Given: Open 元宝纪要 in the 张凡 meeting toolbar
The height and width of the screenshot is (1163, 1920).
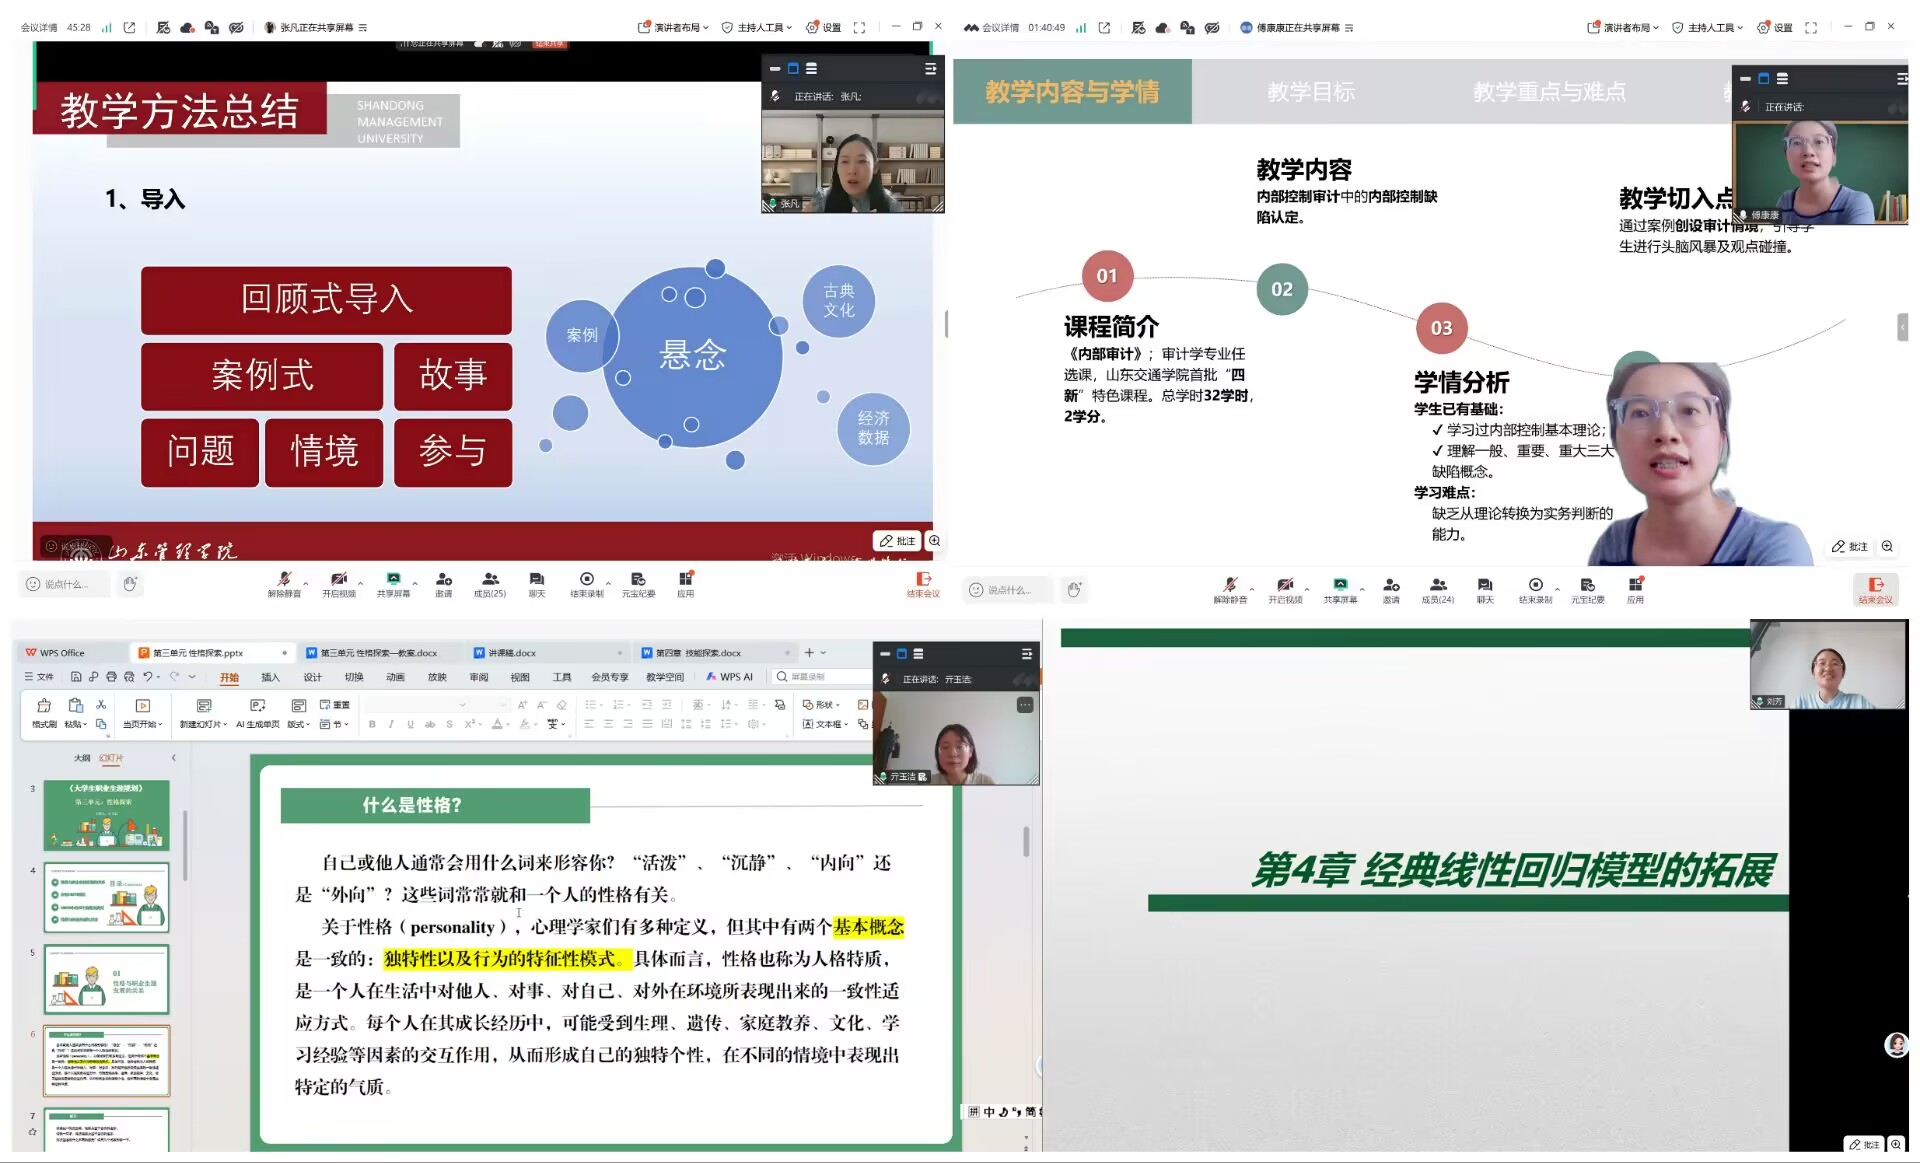Looking at the screenshot, I should (x=638, y=584).
